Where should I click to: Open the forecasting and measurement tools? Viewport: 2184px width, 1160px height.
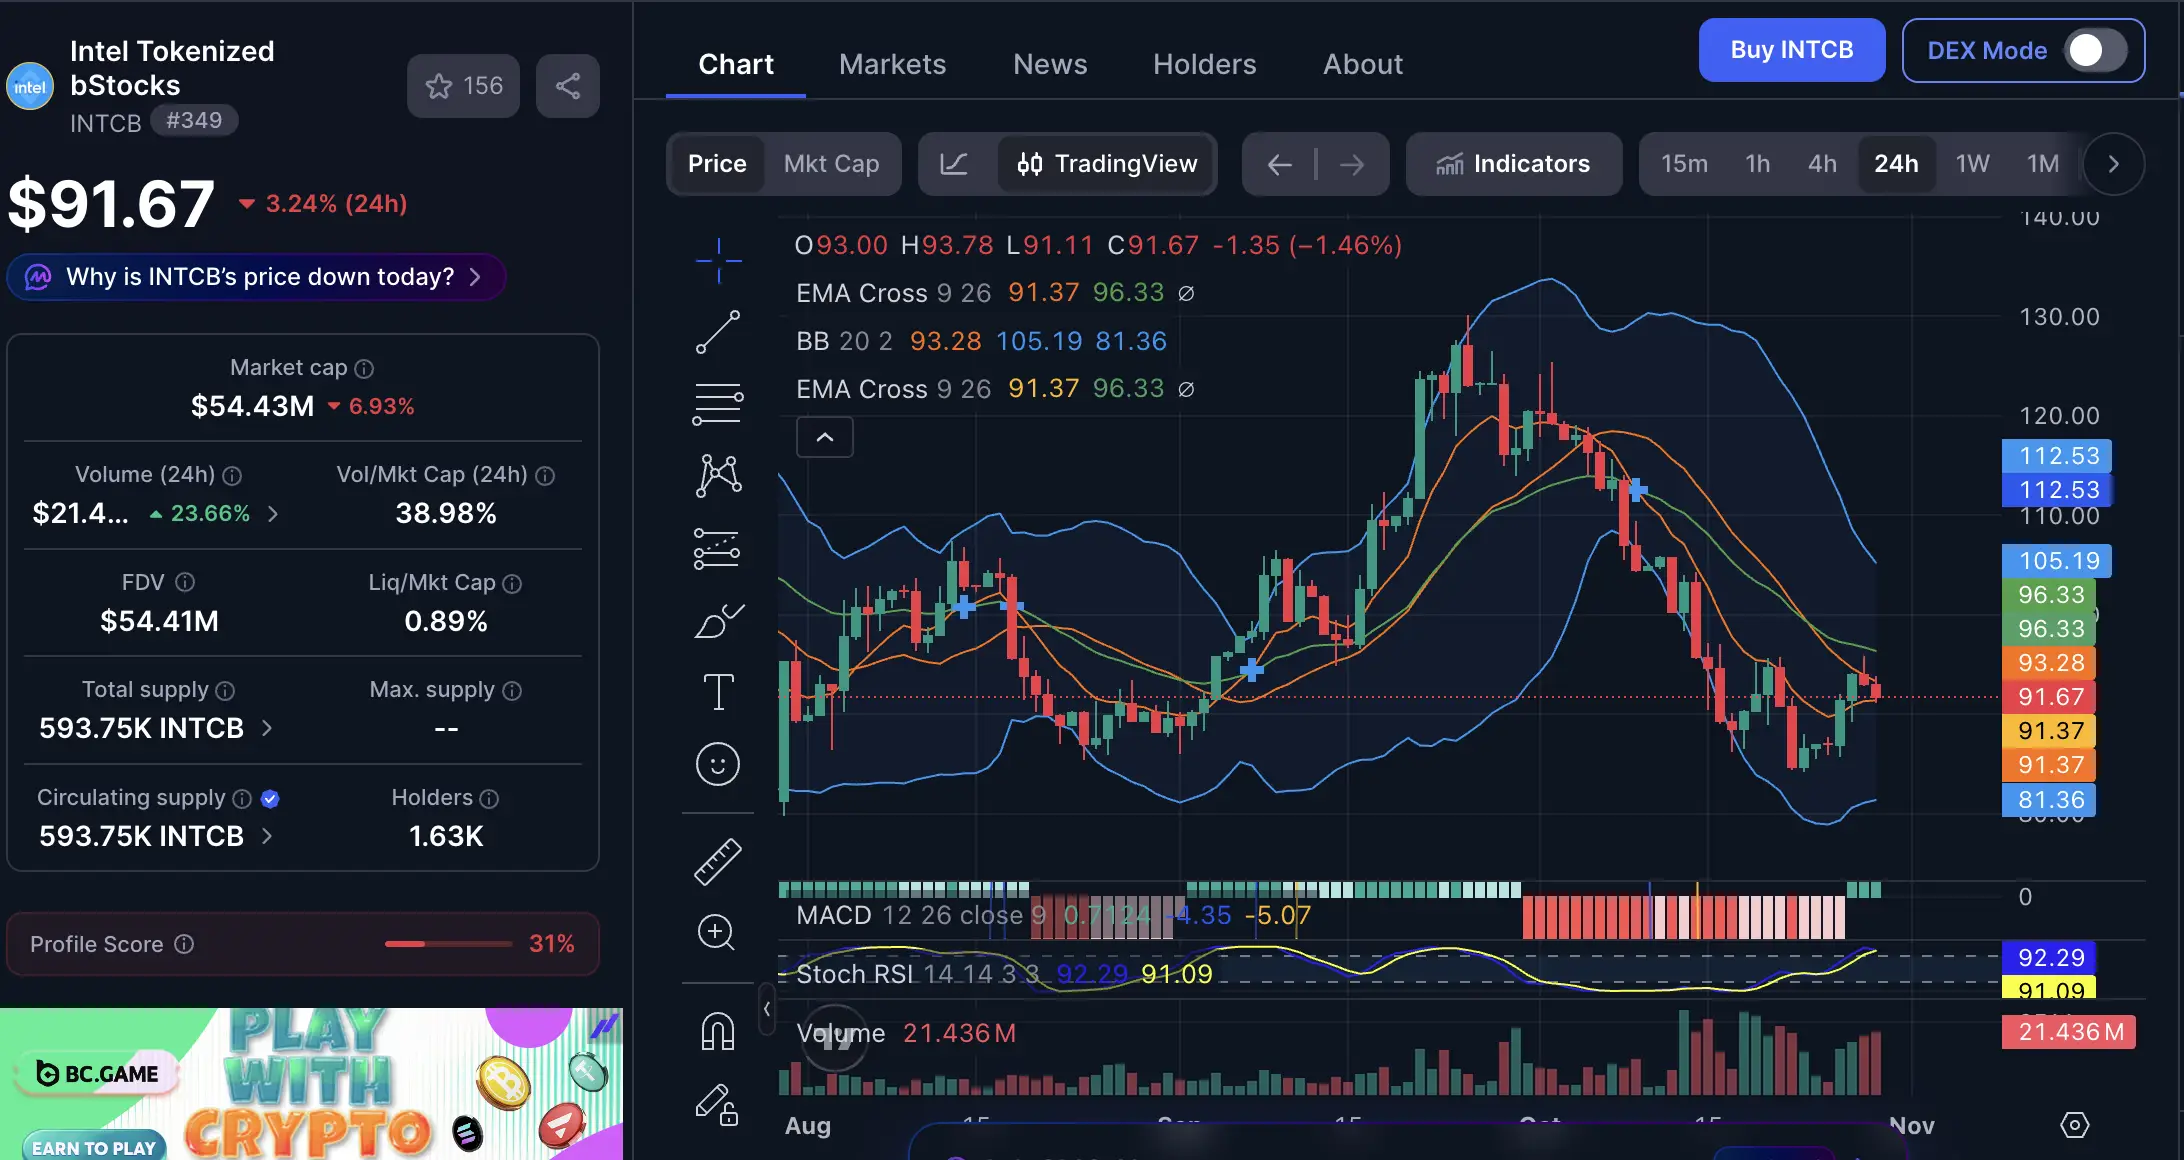(718, 548)
